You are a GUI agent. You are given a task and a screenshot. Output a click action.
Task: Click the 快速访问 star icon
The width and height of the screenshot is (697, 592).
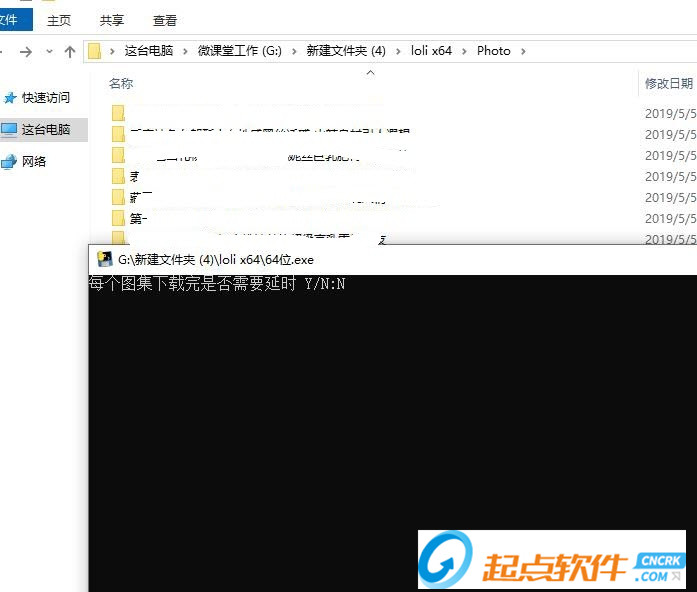click(10, 98)
